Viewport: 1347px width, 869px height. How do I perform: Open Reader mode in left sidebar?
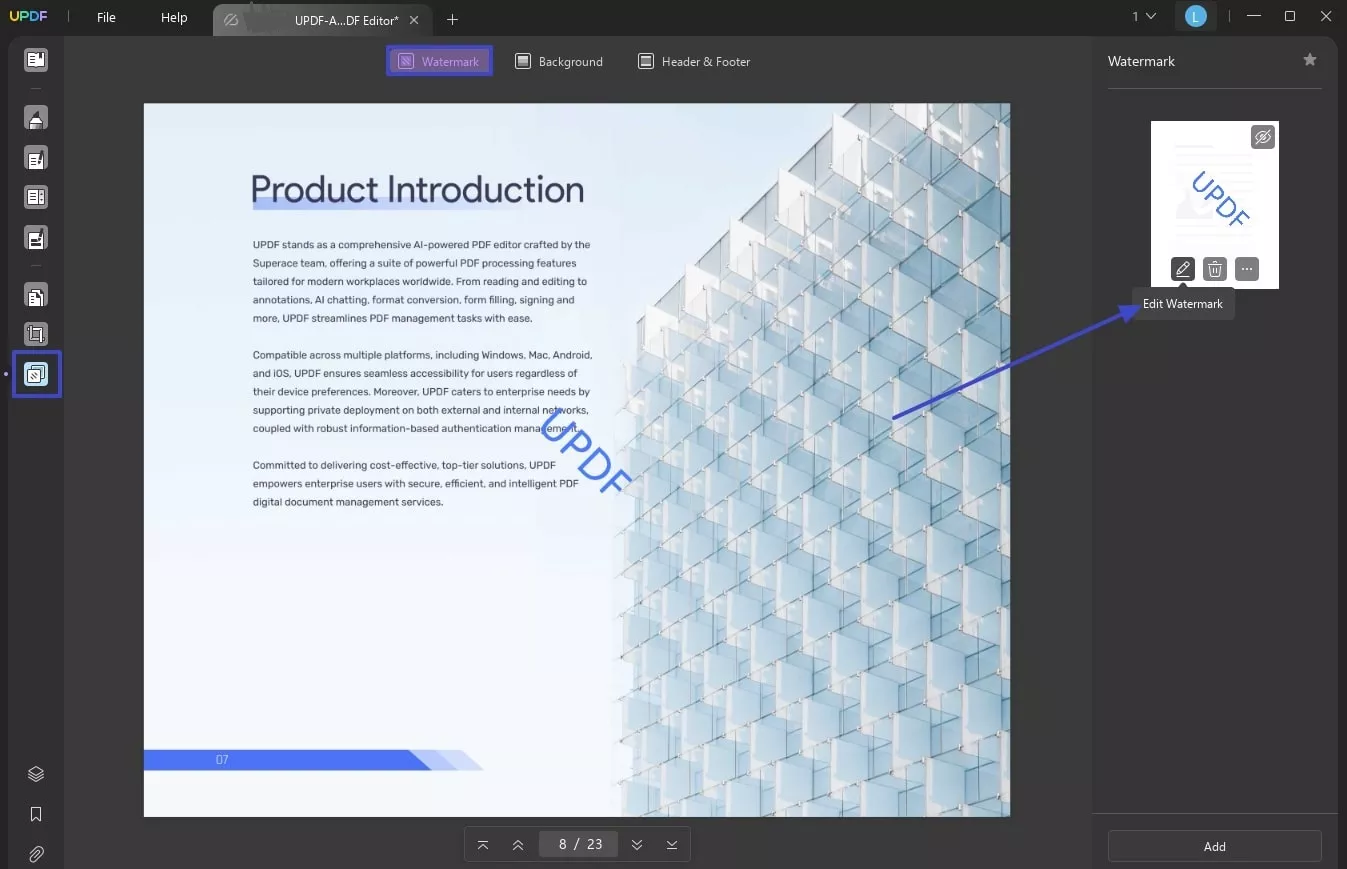pyautogui.click(x=36, y=60)
